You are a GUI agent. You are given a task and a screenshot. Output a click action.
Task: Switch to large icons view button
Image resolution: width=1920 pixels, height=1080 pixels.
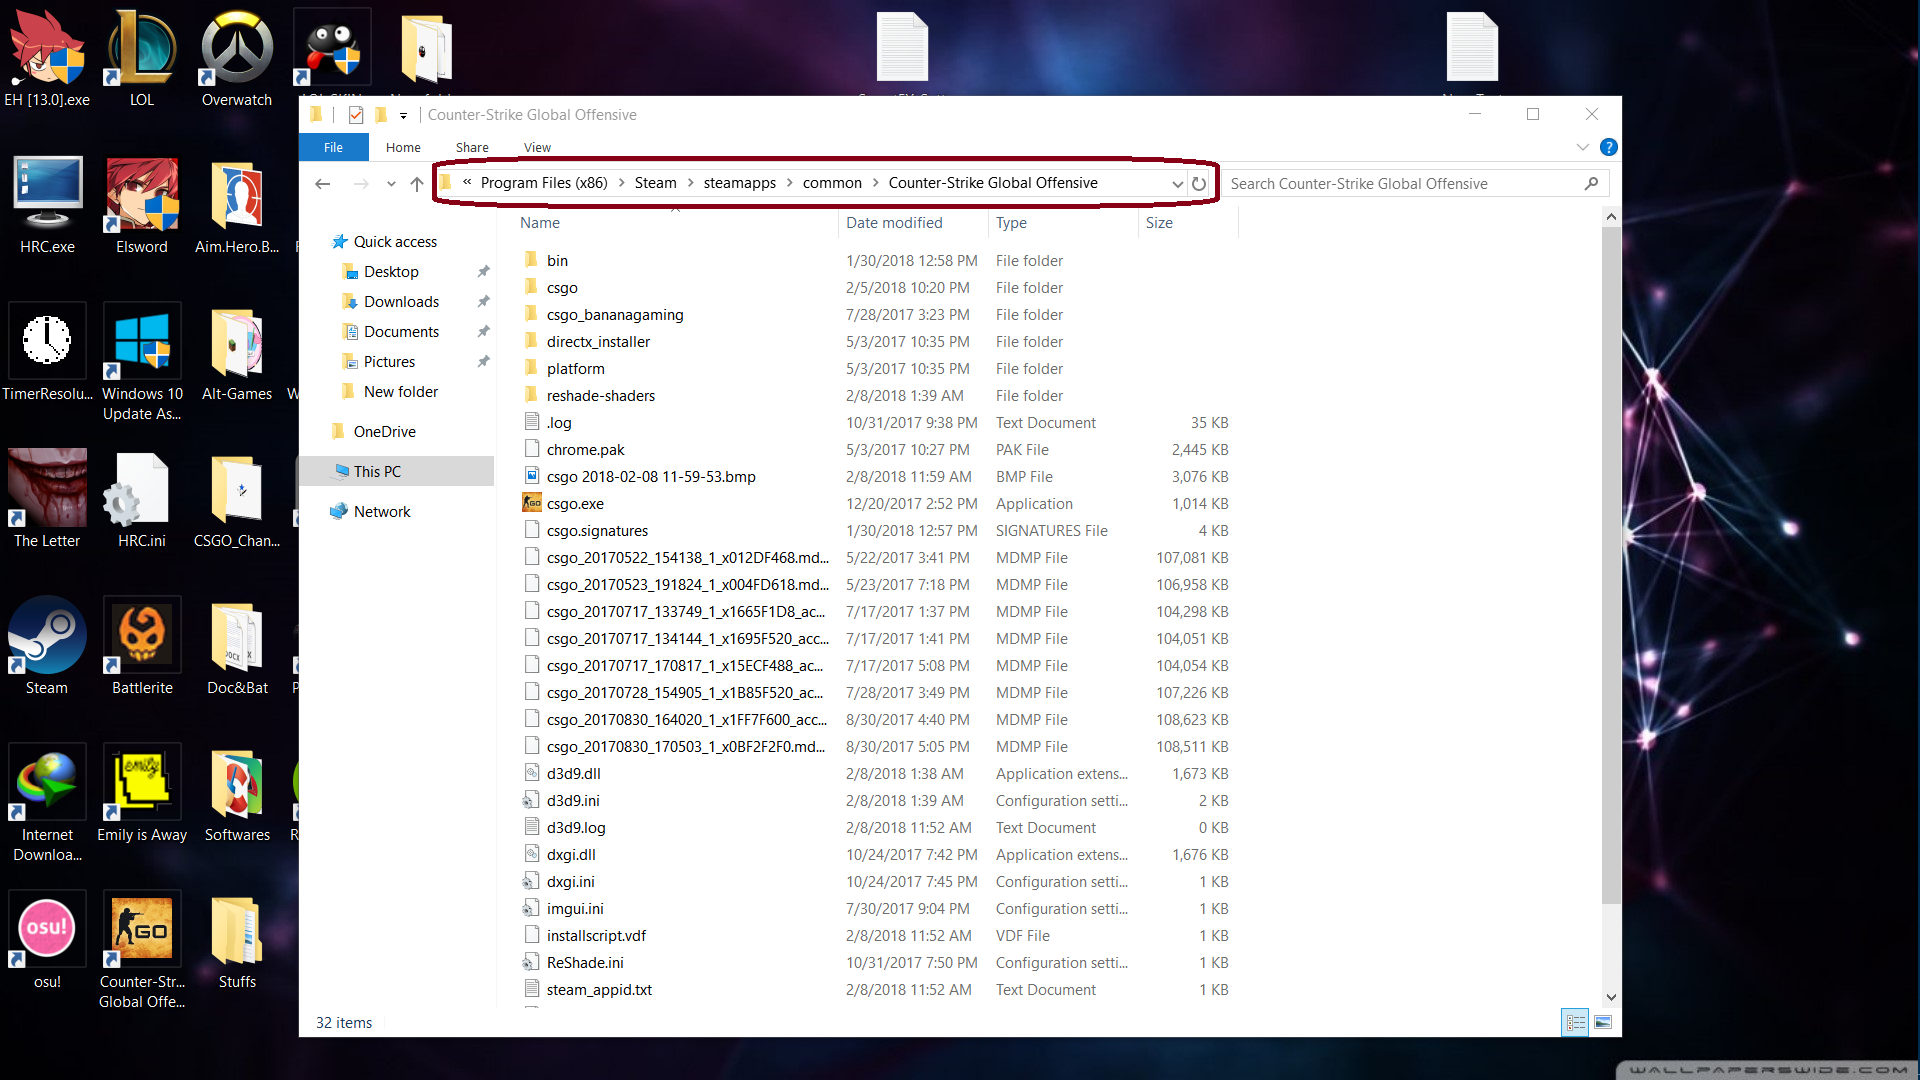1603,1022
